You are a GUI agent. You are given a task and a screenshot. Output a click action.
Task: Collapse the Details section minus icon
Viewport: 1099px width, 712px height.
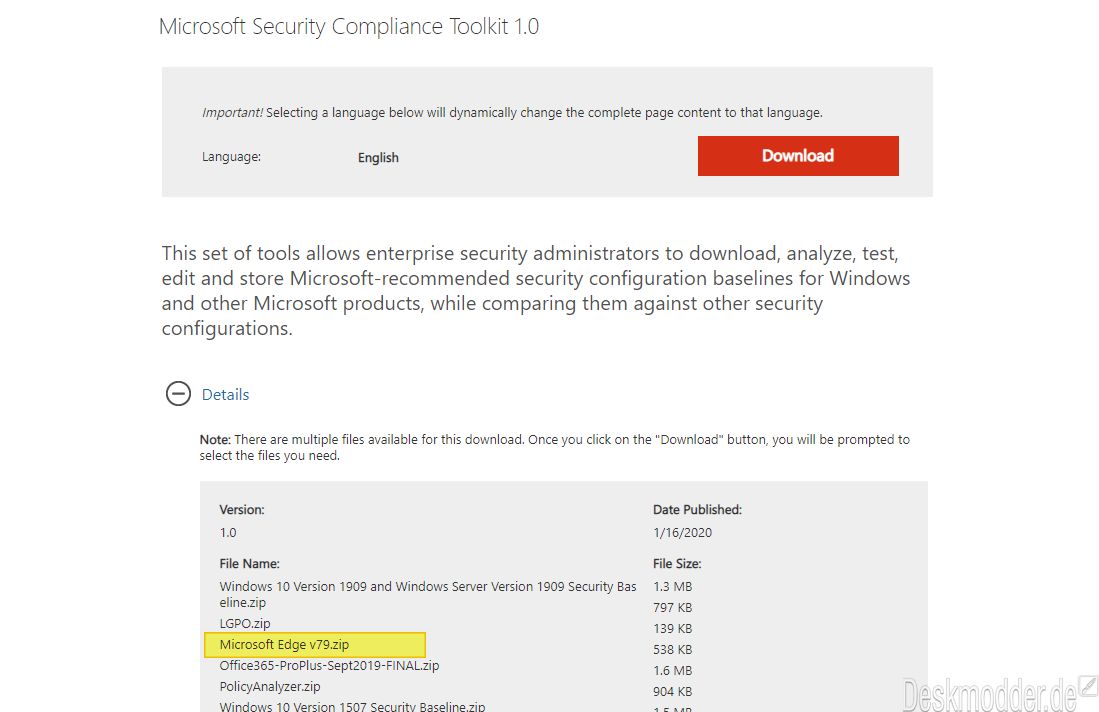[178, 394]
